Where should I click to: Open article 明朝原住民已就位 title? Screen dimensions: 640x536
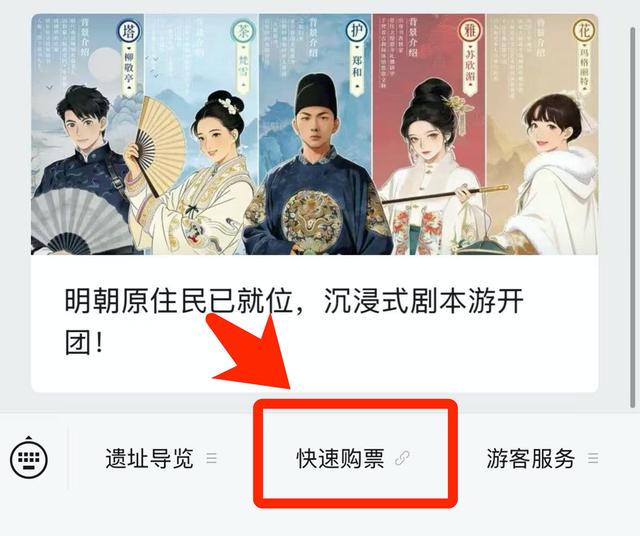294,321
